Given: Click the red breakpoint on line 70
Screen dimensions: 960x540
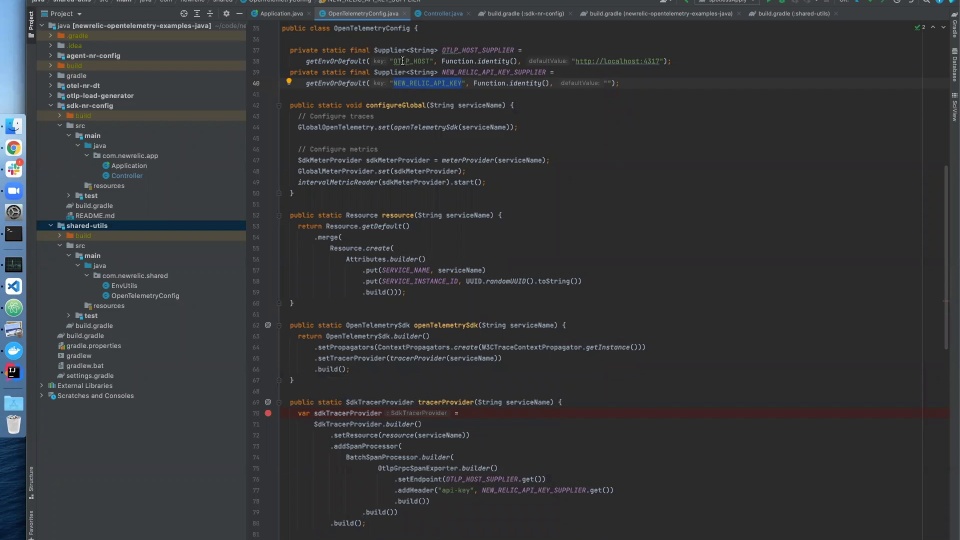Looking at the screenshot, I should [x=268, y=413].
